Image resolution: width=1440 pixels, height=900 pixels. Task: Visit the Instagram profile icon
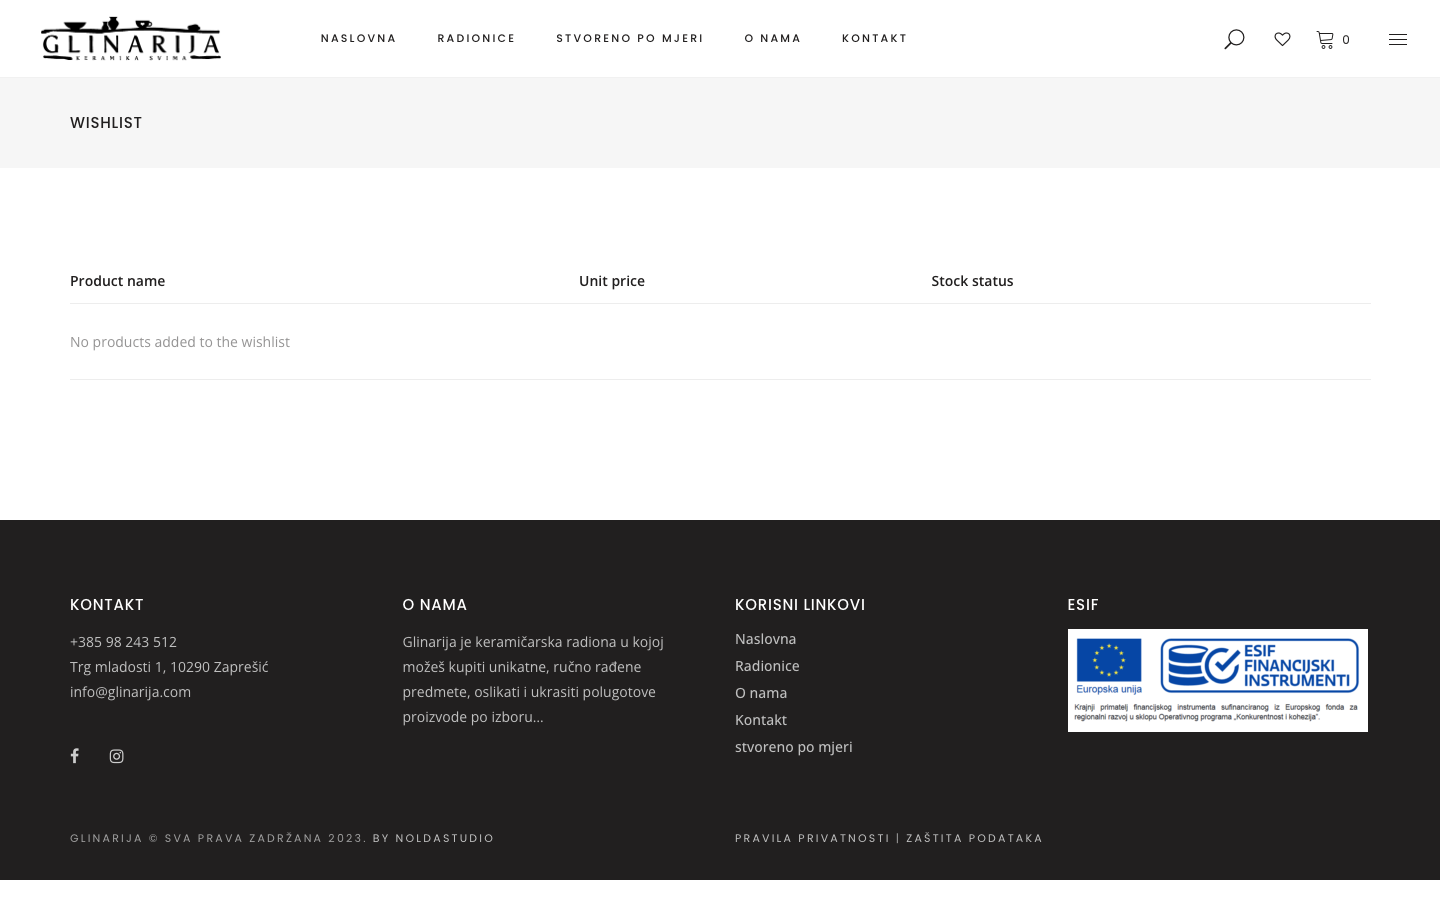[x=117, y=756]
